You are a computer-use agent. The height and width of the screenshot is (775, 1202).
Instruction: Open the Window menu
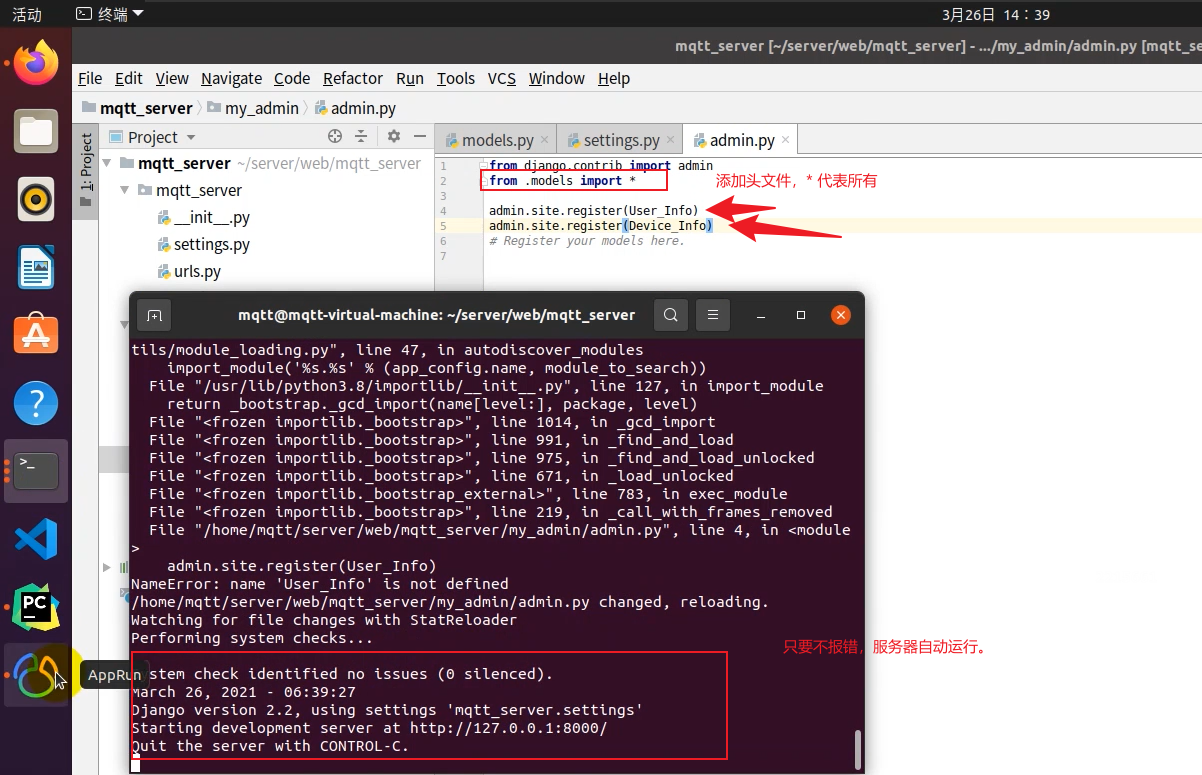tap(557, 78)
